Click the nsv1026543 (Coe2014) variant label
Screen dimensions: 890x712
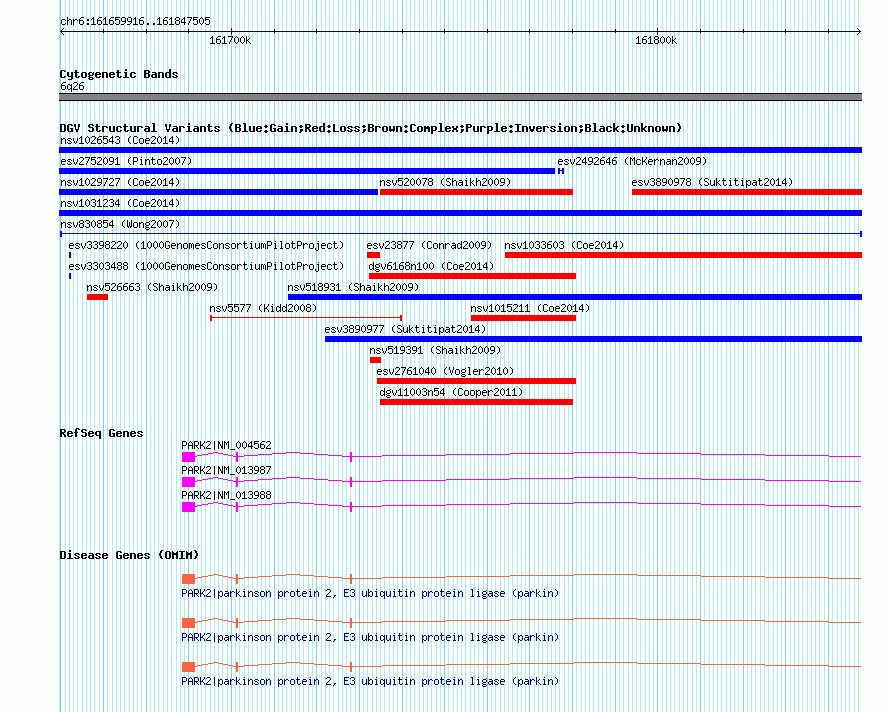click(x=120, y=140)
